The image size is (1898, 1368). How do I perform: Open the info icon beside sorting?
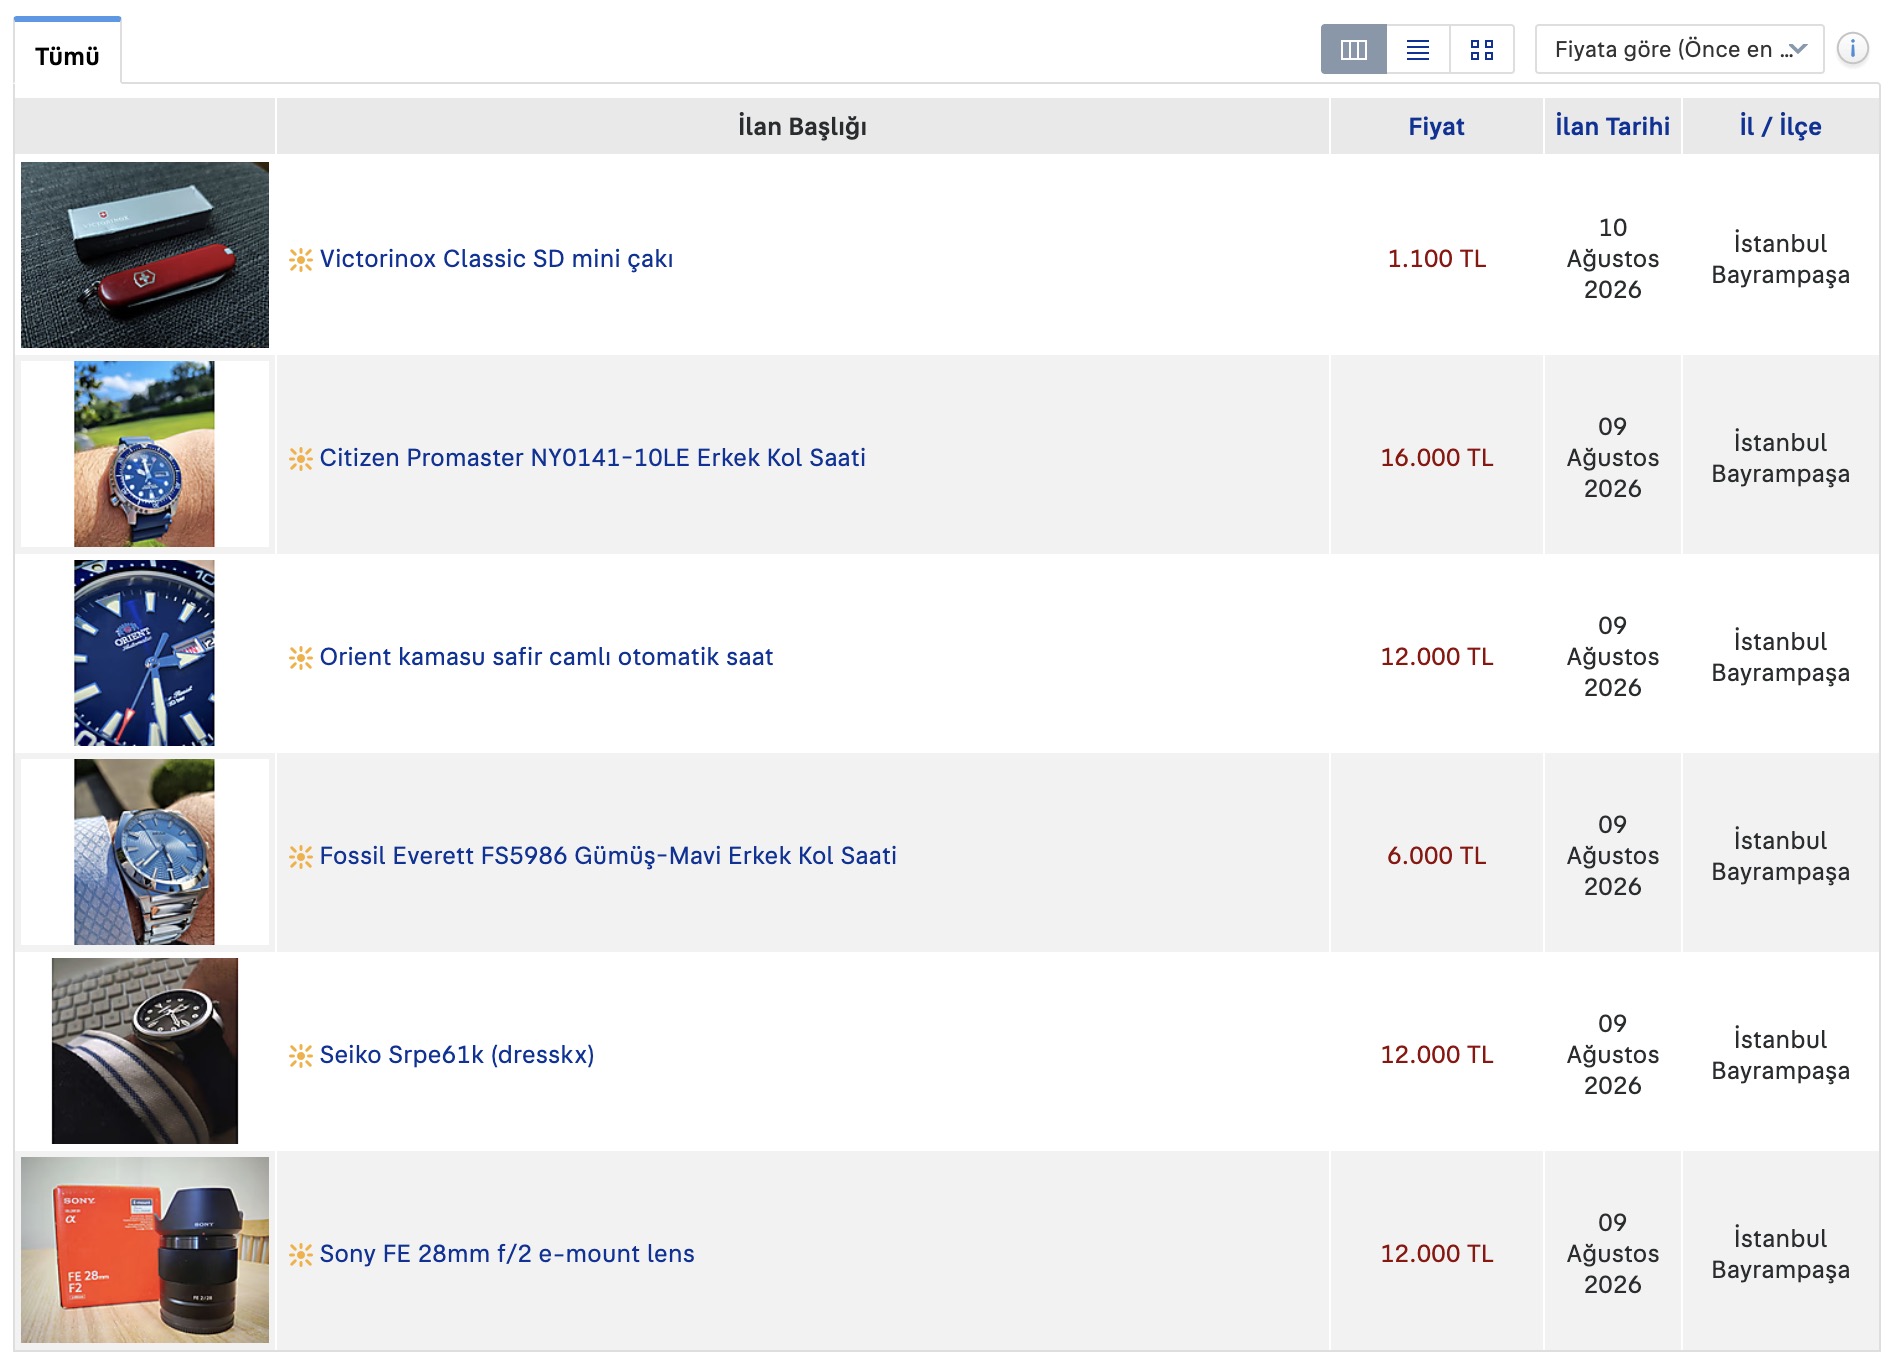tap(1852, 48)
